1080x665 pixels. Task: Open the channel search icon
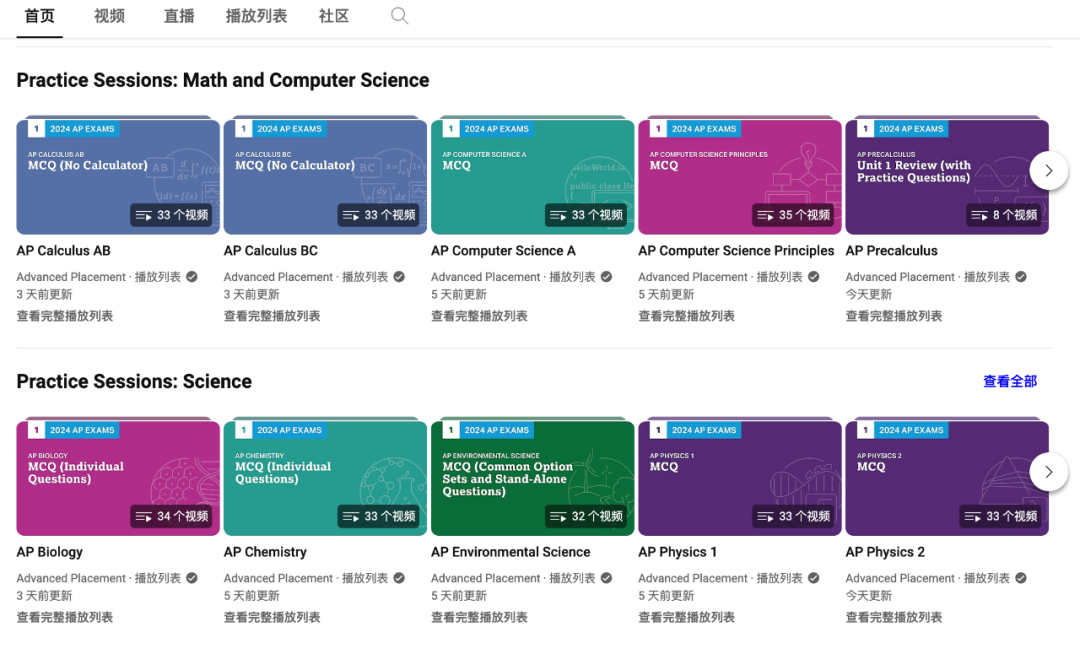399,16
